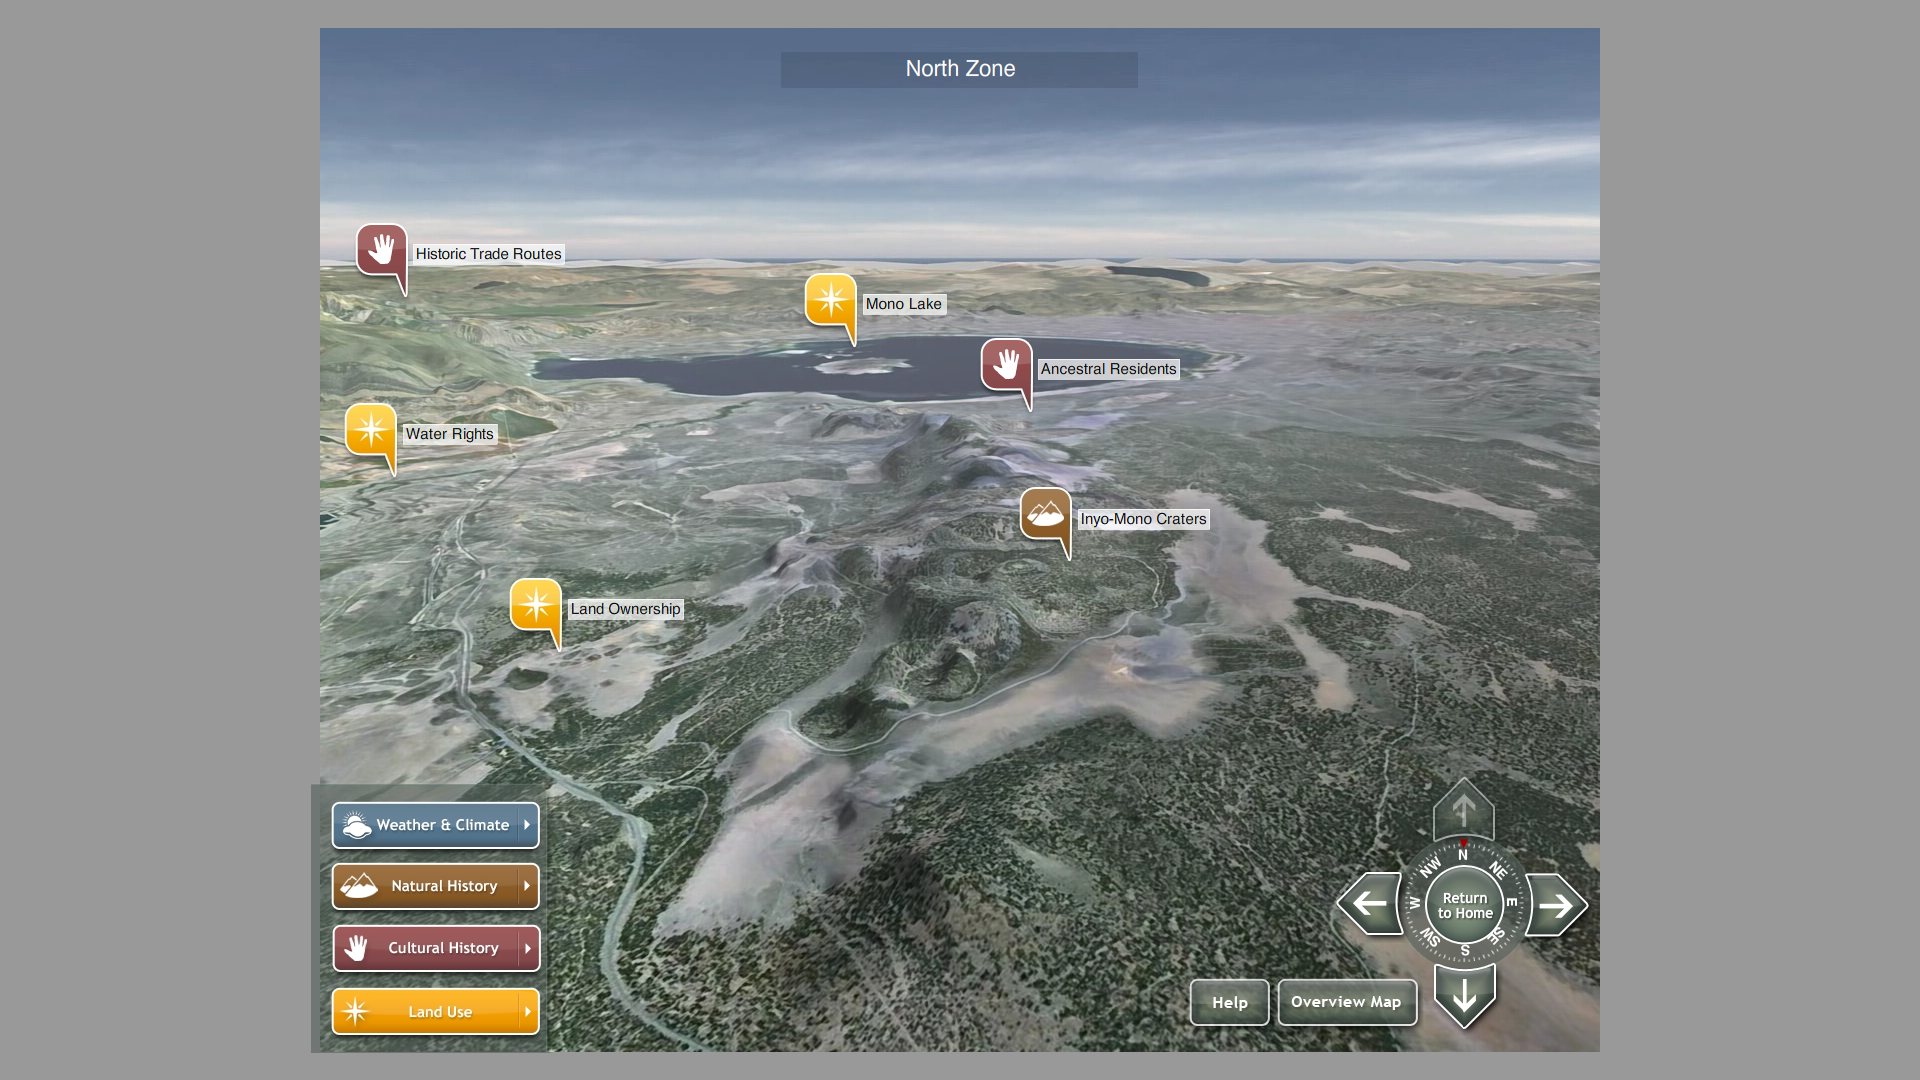
Task: Click the Mono Lake star marker icon
Action: 830,299
